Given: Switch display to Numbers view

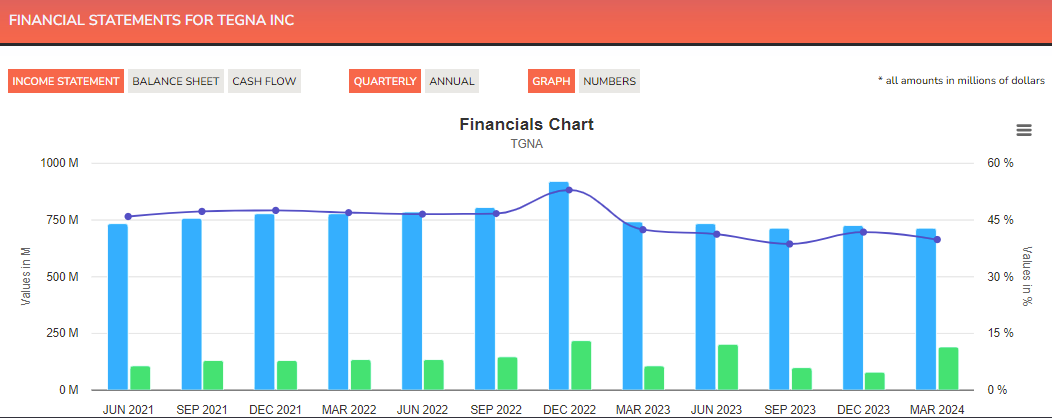Looking at the screenshot, I should point(609,81).
